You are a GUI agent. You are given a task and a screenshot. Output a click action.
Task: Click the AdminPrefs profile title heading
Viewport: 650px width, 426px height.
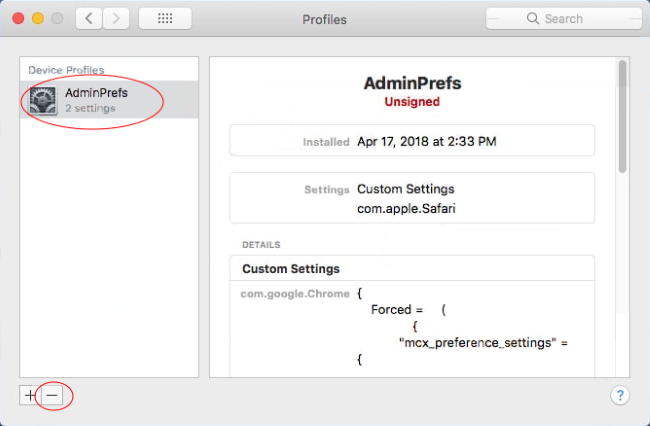[x=411, y=84]
